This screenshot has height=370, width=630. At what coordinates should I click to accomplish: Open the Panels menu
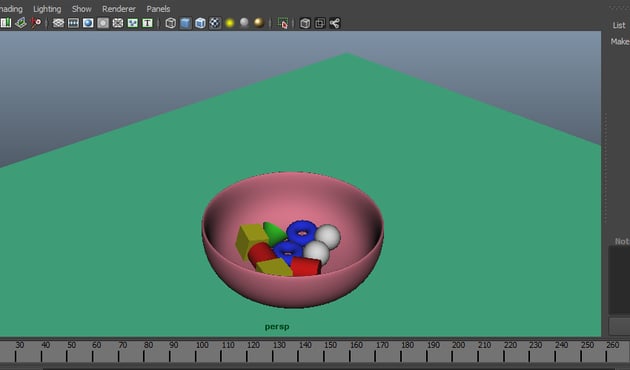pyautogui.click(x=158, y=9)
